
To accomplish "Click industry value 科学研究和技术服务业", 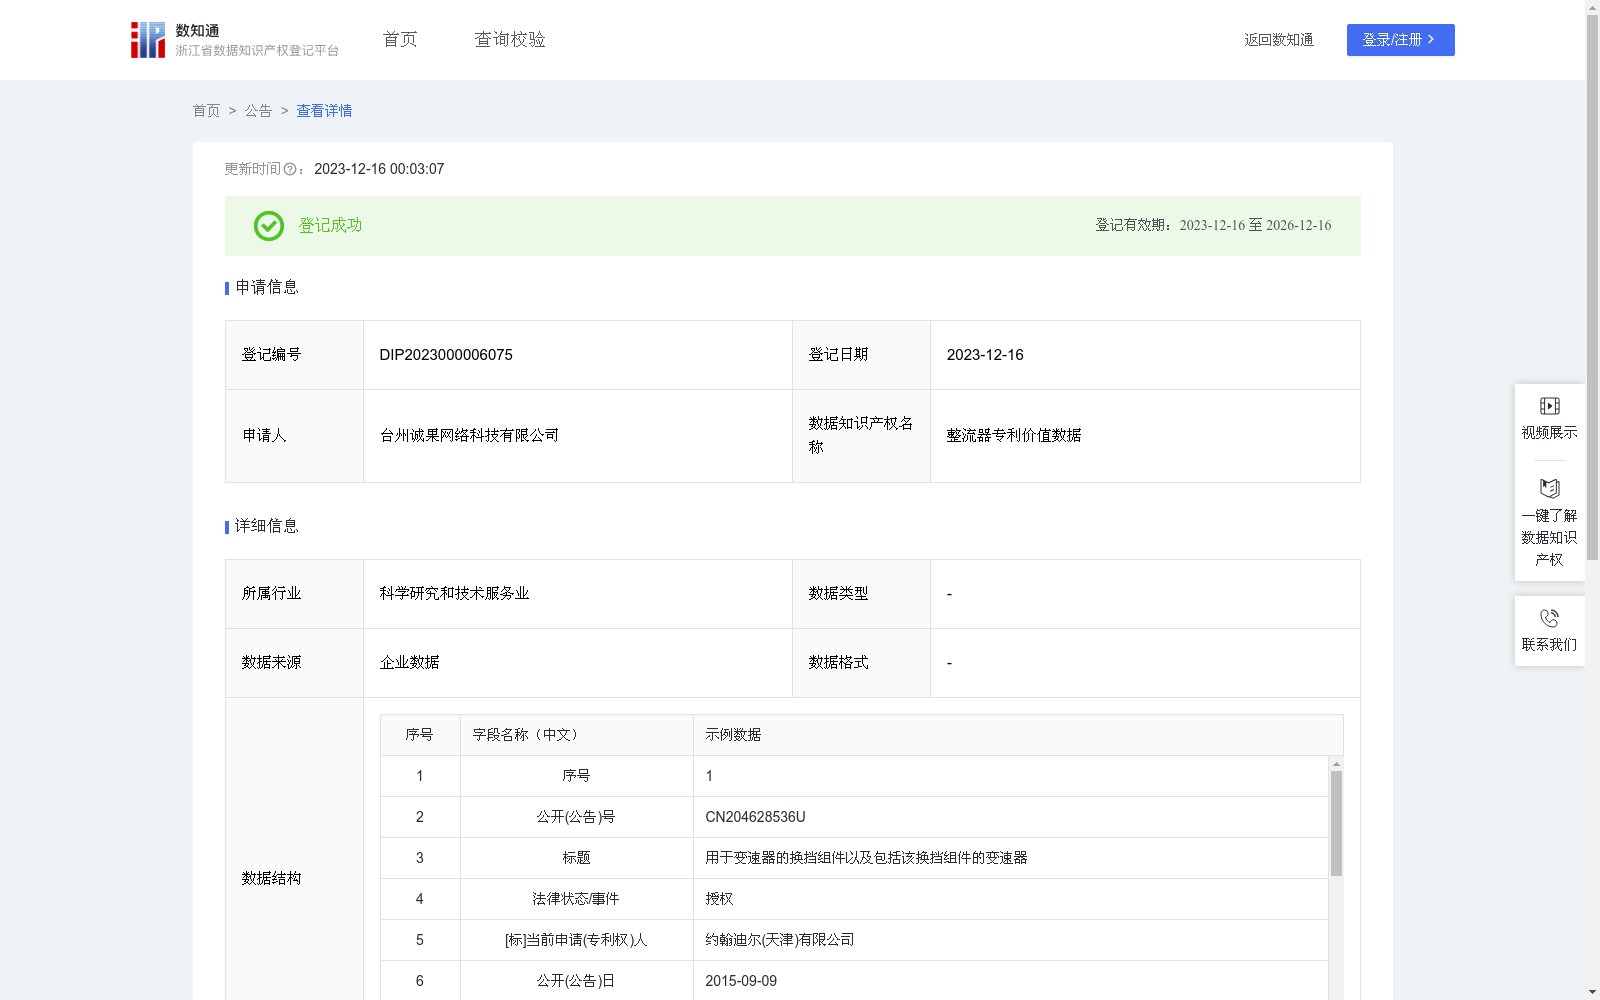I will point(454,593).
